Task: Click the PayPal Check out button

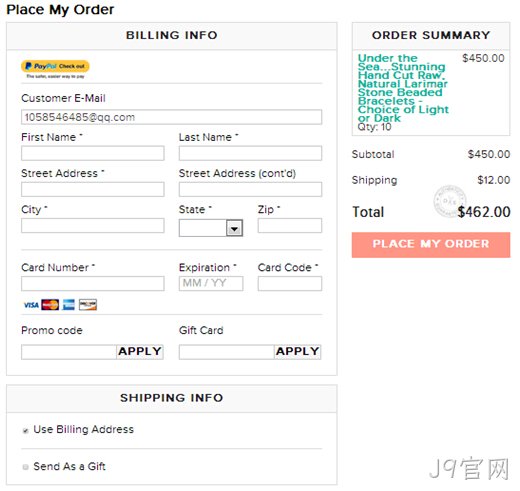Action: point(55,66)
